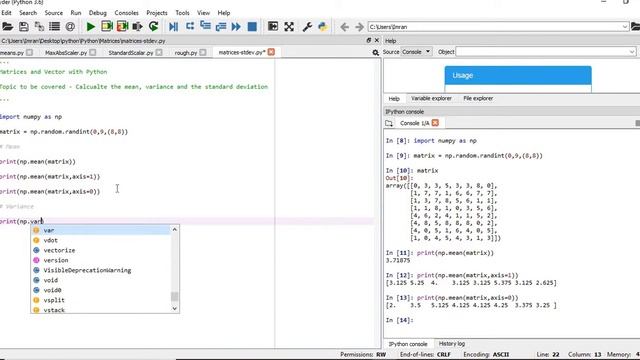Click the In [14] console prompt

[x=400, y=320]
